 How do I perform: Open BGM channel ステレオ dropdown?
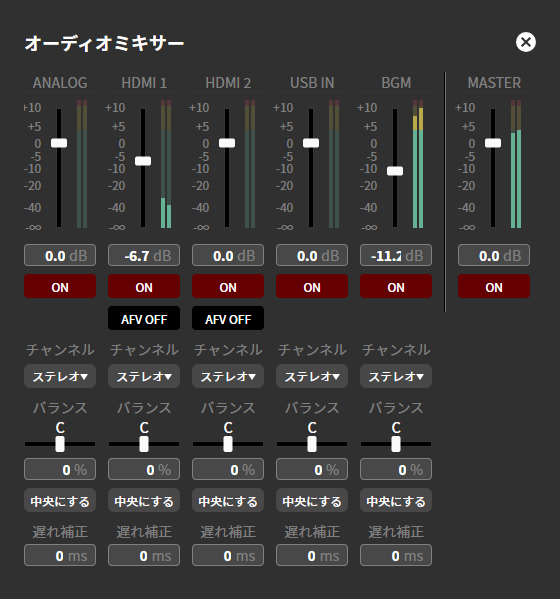(x=396, y=376)
